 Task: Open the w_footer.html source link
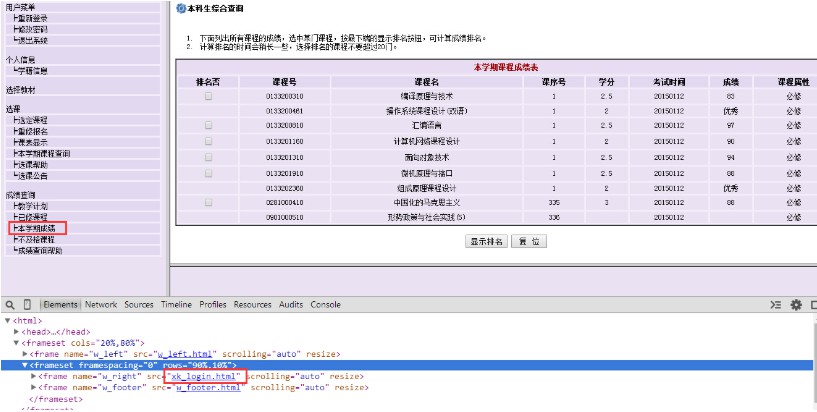pyautogui.click(x=208, y=388)
